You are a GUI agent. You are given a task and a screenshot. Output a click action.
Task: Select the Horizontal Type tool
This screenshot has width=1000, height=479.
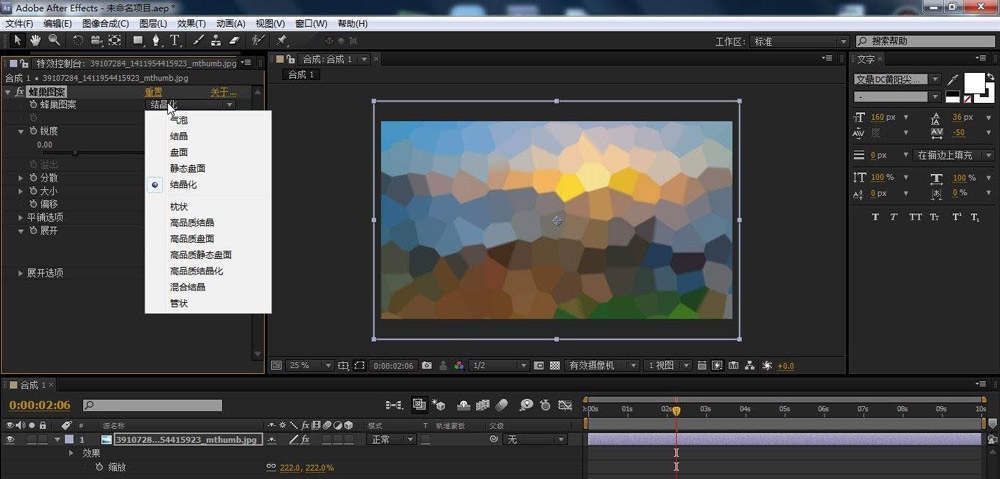coord(175,41)
